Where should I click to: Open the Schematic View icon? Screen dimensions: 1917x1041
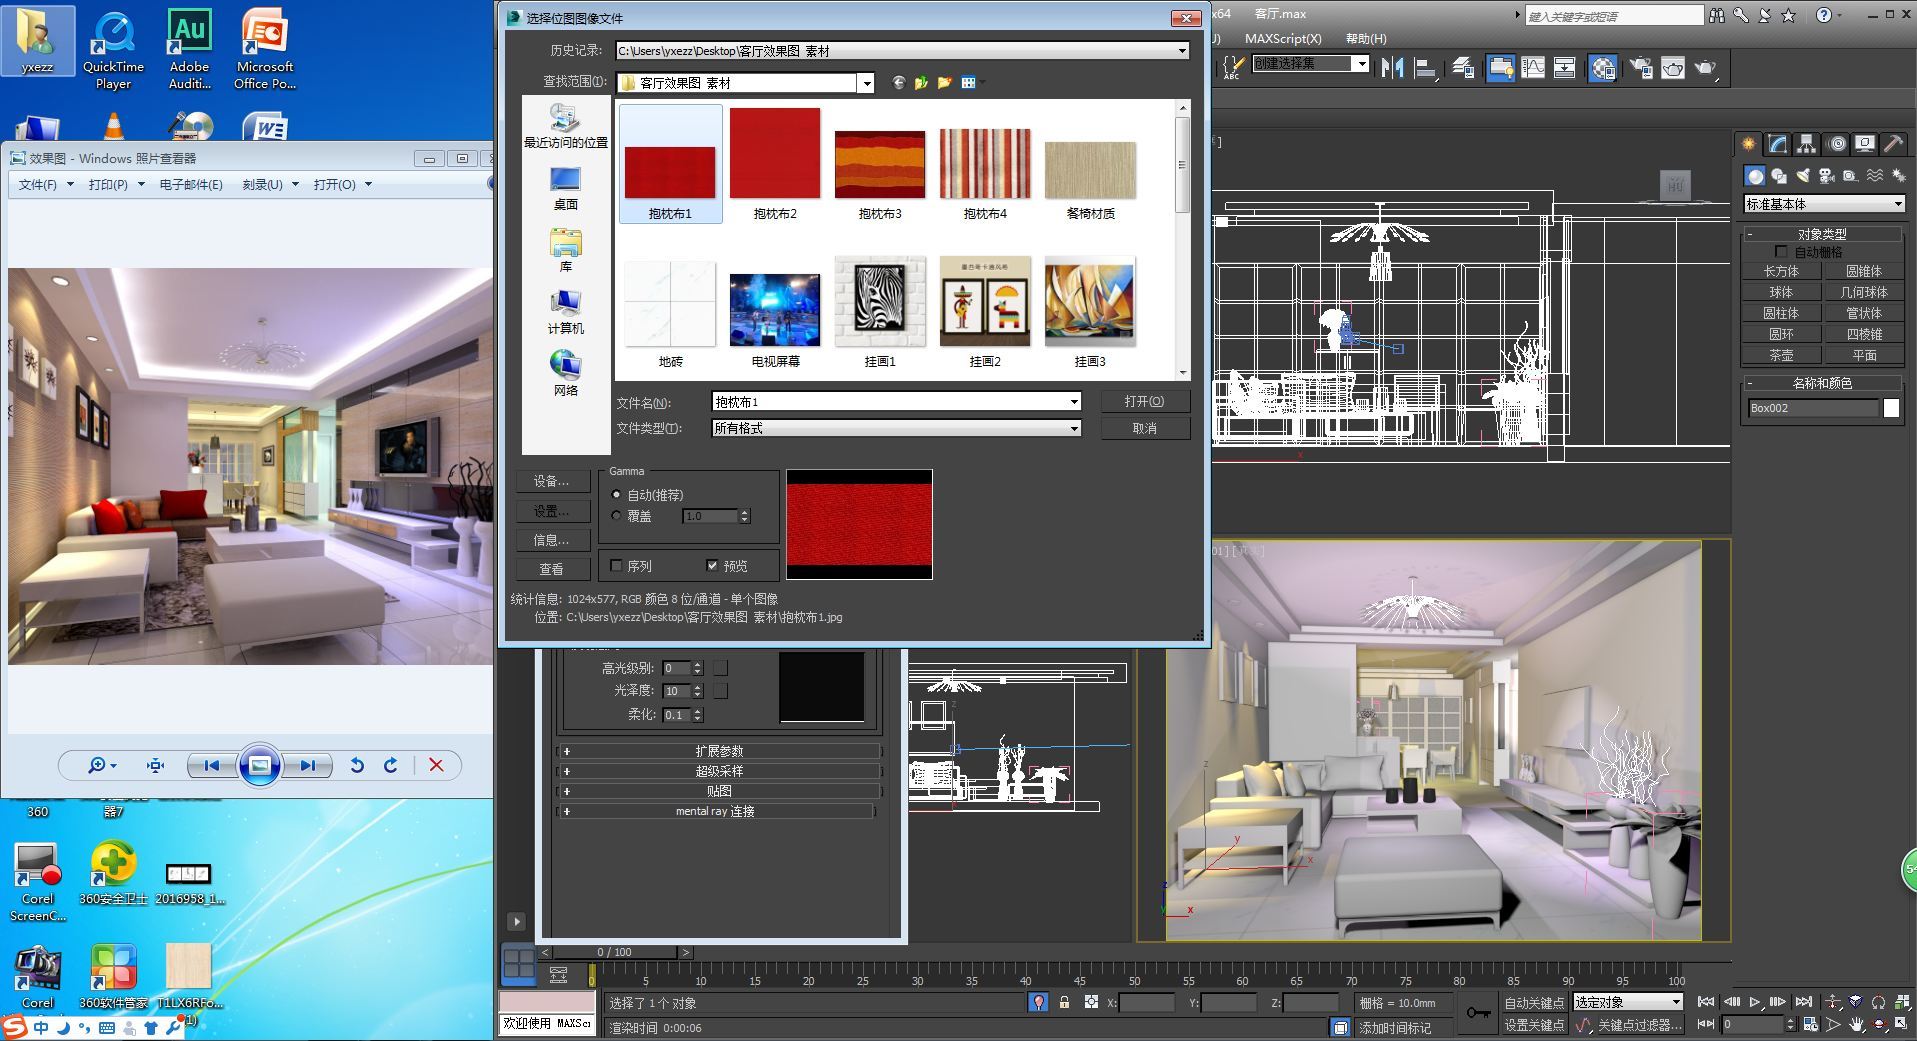pyautogui.click(x=1565, y=68)
